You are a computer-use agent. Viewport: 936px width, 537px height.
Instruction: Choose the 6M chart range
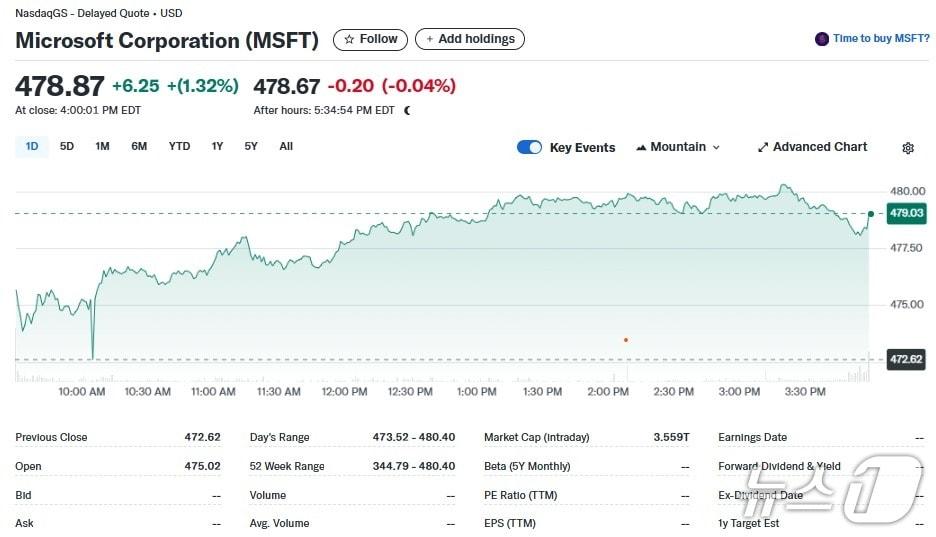point(139,146)
